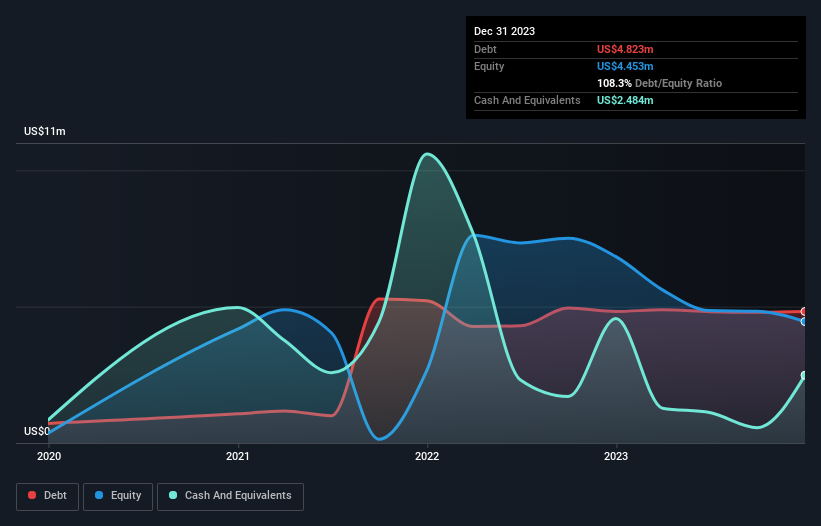Toggle the Equity legend button
The height and width of the screenshot is (526, 821).
click(118, 496)
